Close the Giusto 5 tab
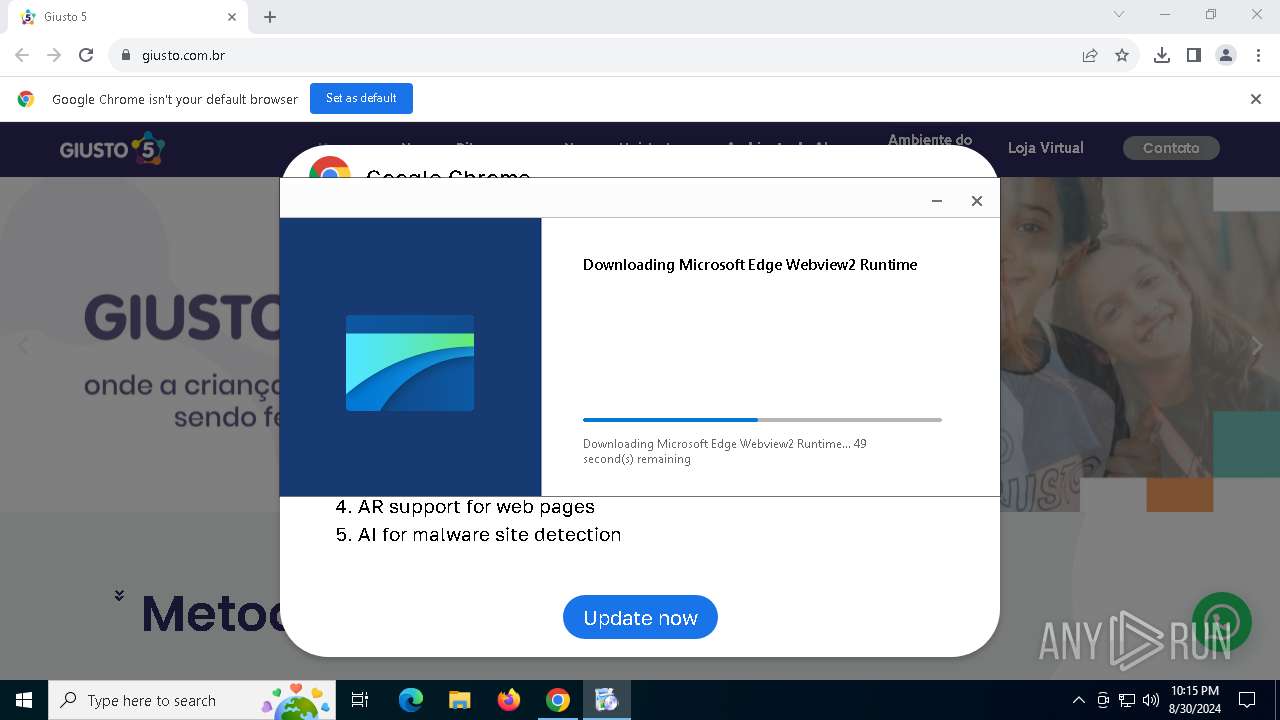 (232, 17)
